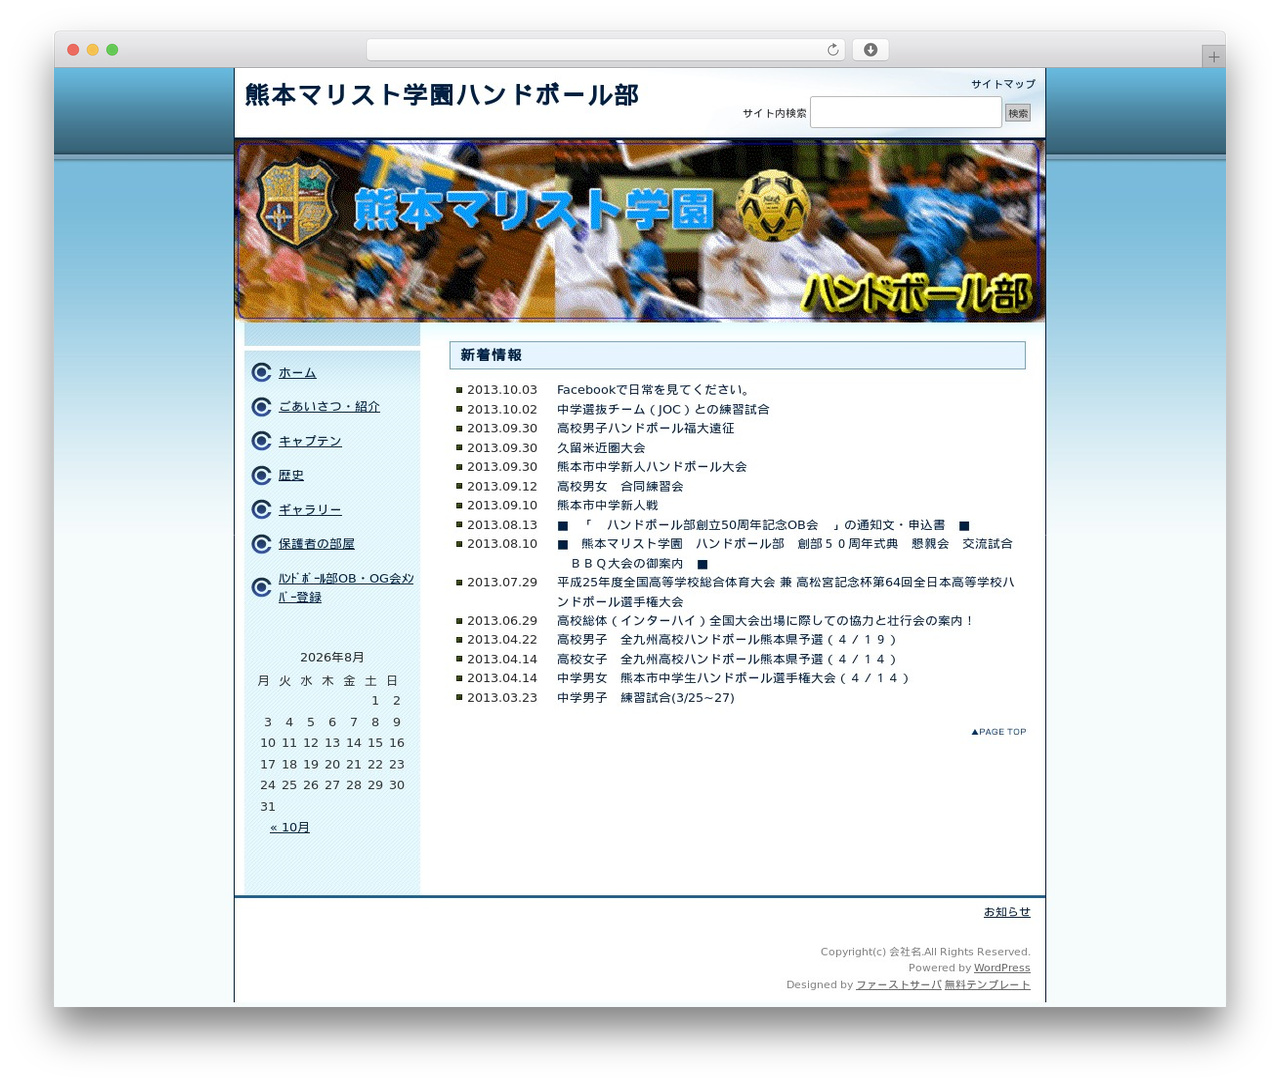
Task: Click the bullet icon beside OB・OG会 registration
Action: [x=262, y=587]
